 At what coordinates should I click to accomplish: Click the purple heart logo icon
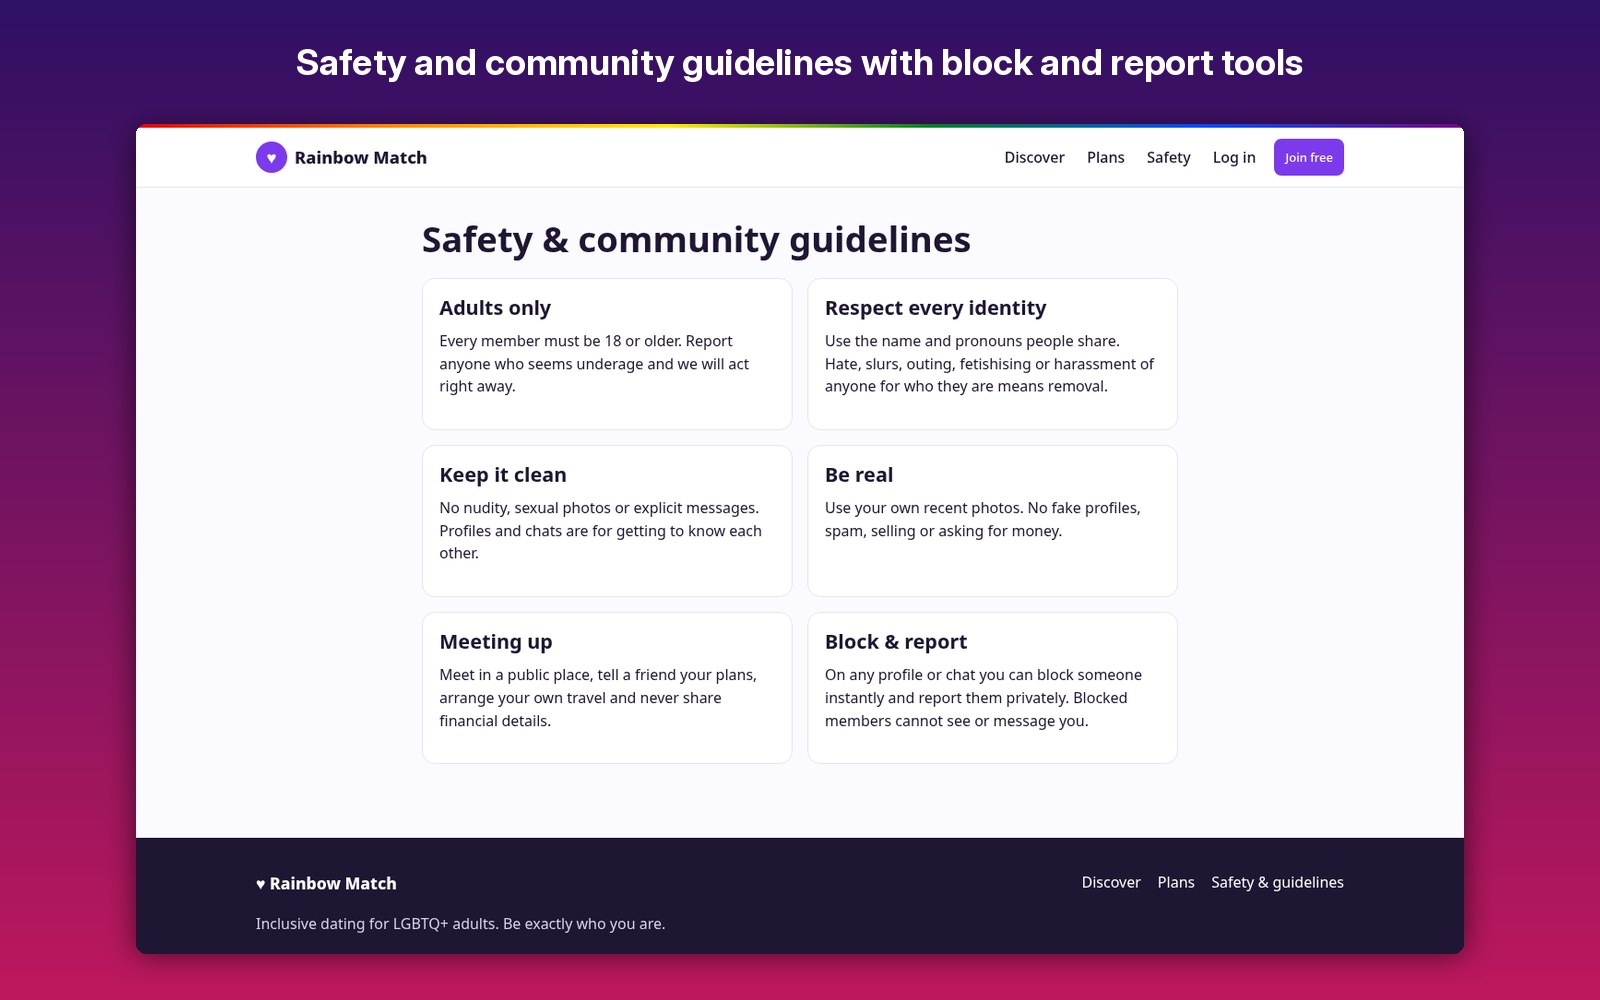click(x=271, y=157)
